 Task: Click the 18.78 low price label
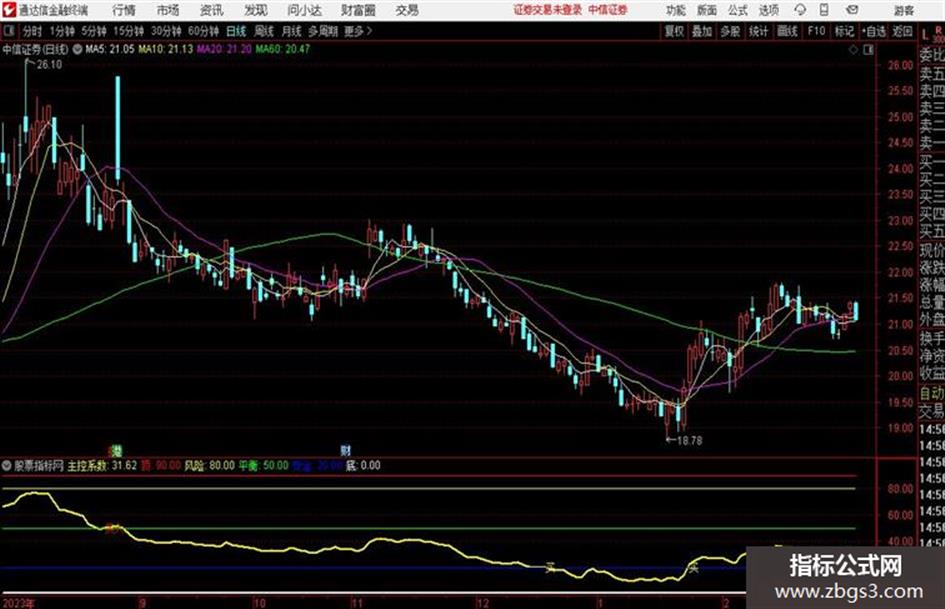click(x=689, y=441)
